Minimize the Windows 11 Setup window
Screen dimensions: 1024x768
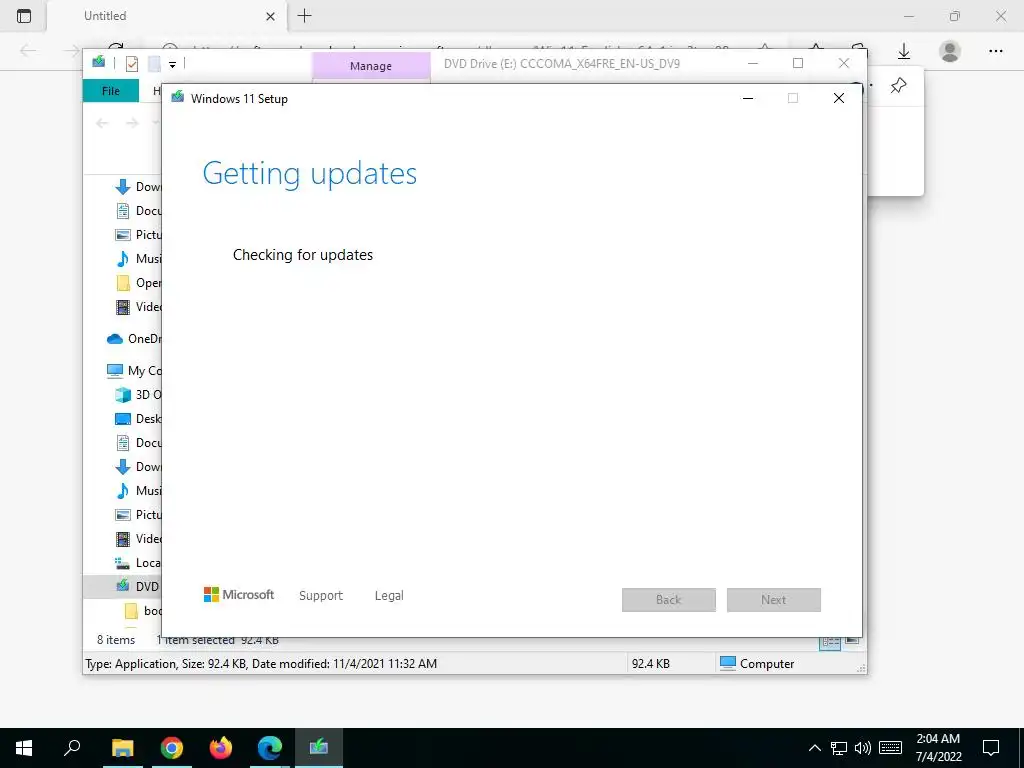[x=748, y=98]
